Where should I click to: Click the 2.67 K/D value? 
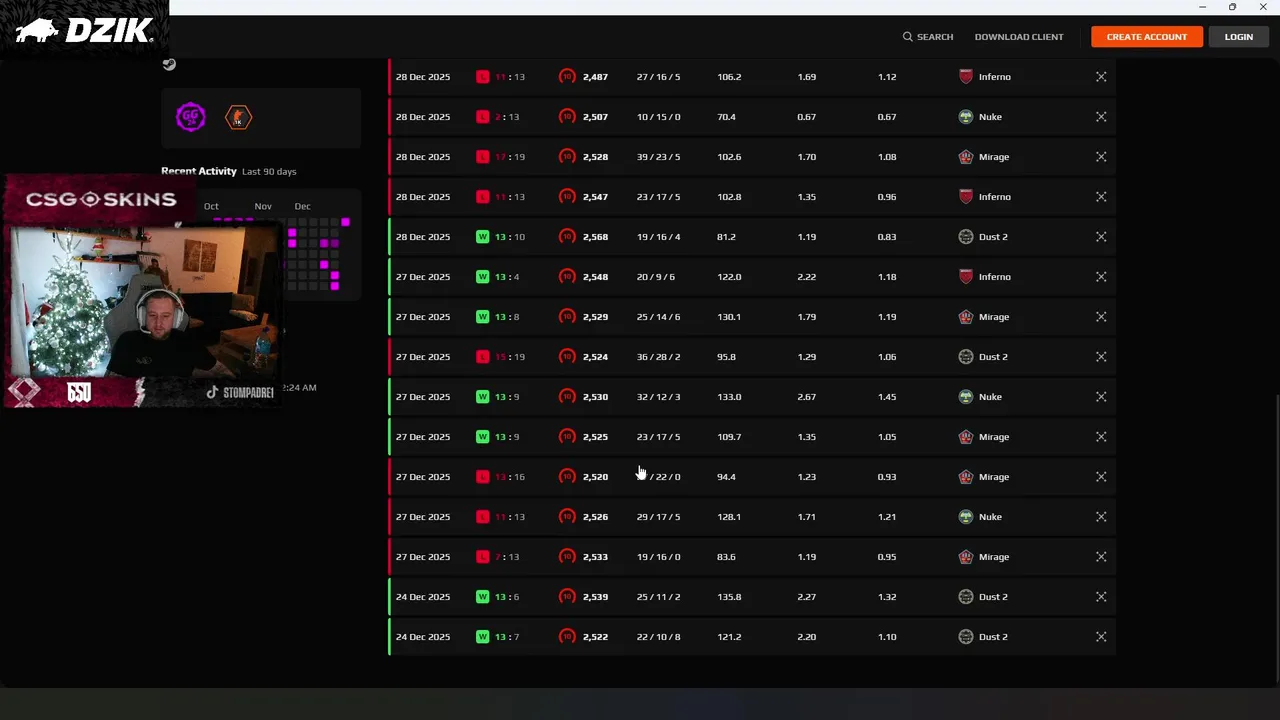(807, 397)
